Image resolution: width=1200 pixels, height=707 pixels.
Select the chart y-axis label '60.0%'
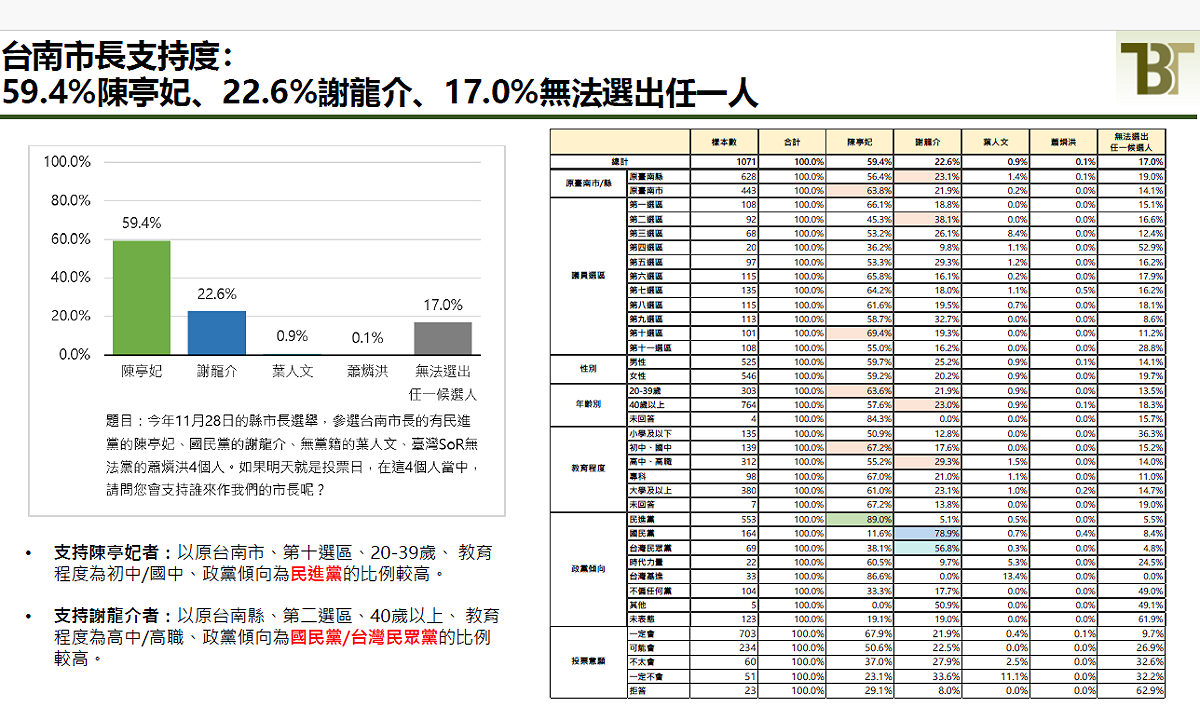pos(71,239)
